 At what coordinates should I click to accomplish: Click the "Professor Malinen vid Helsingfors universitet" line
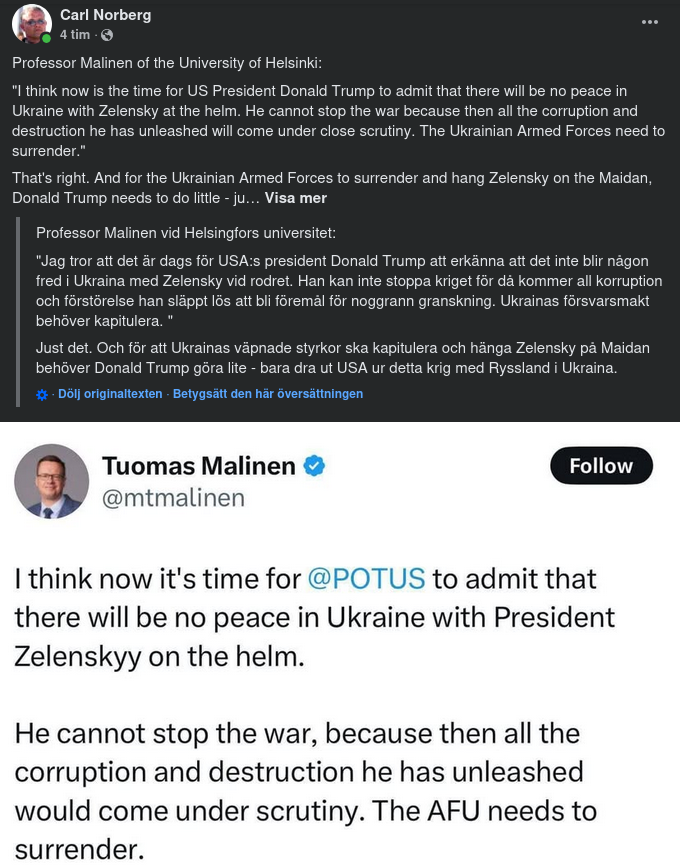point(186,233)
